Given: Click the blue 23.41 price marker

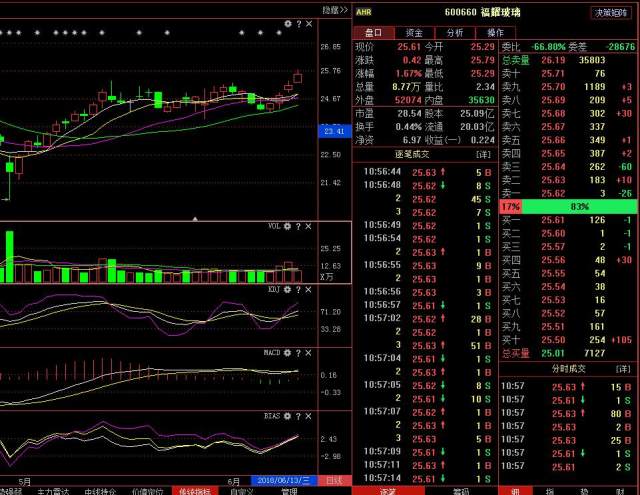Looking at the screenshot, I should 334,131.
